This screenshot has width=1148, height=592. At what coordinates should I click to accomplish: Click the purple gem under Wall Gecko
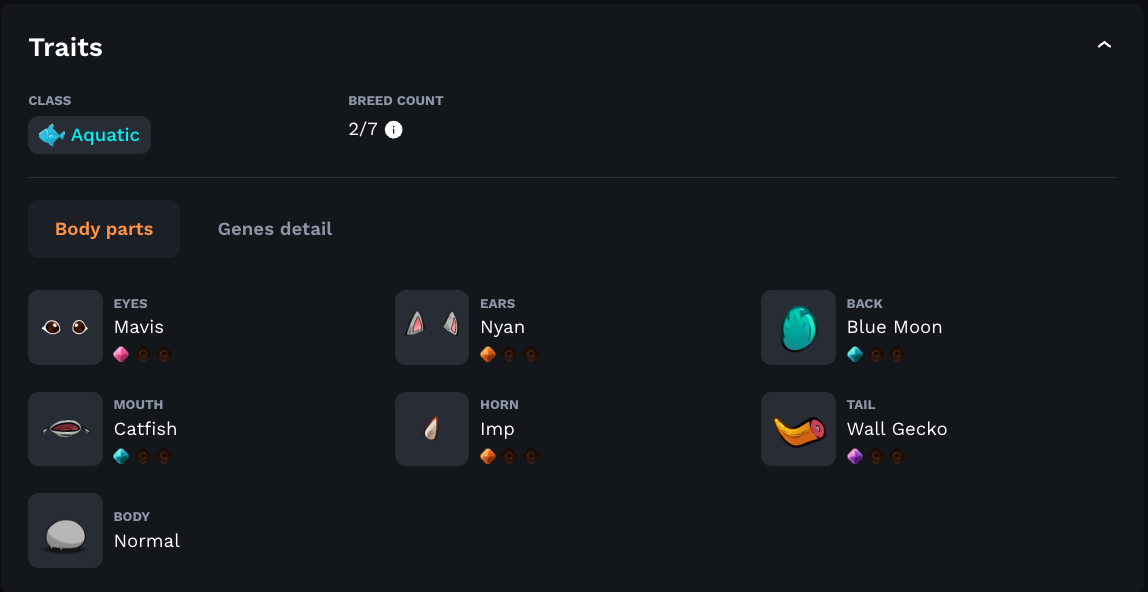pyautogui.click(x=855, y=456)
